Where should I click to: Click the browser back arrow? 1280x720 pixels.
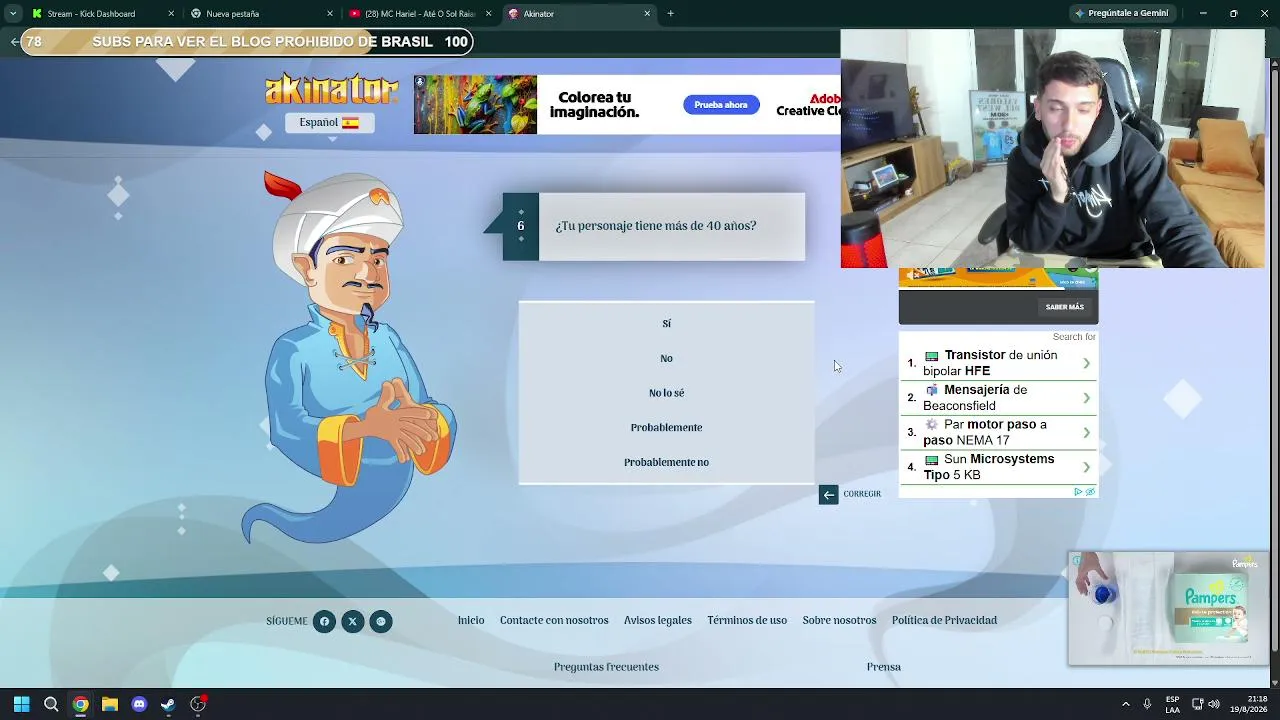point(14,42)
